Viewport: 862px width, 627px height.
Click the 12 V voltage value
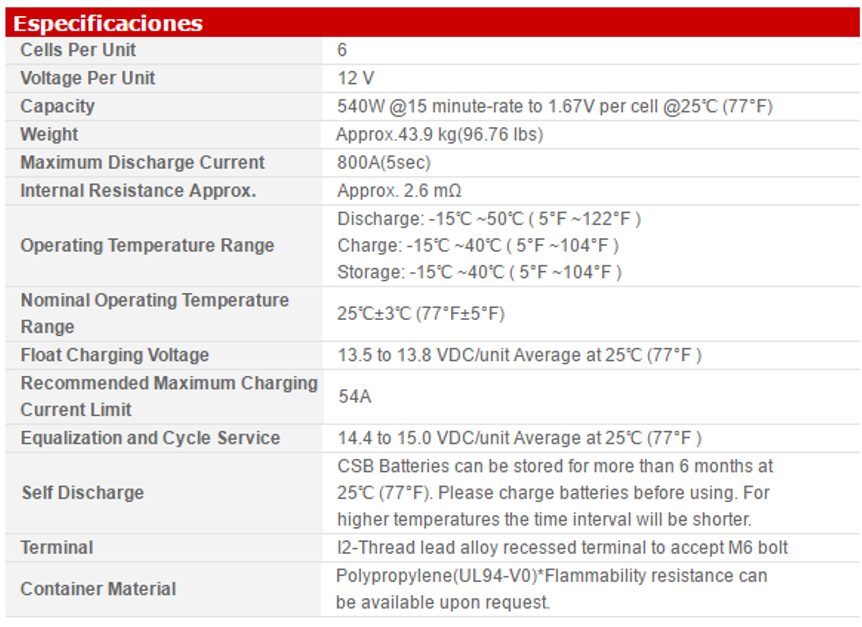coord(356,78)
